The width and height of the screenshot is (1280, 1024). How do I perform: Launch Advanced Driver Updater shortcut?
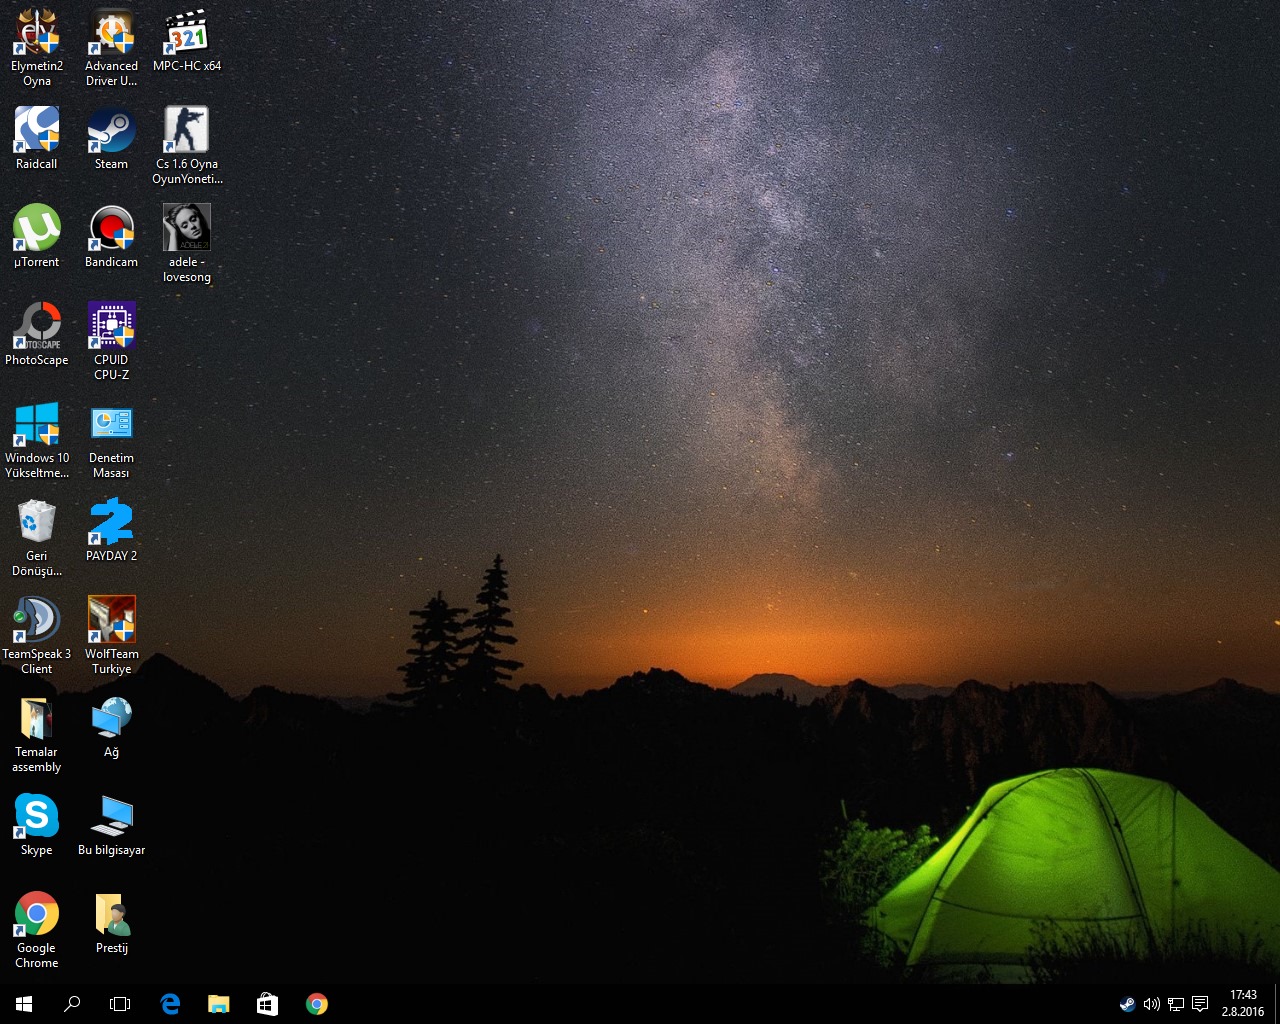(111, 47)
